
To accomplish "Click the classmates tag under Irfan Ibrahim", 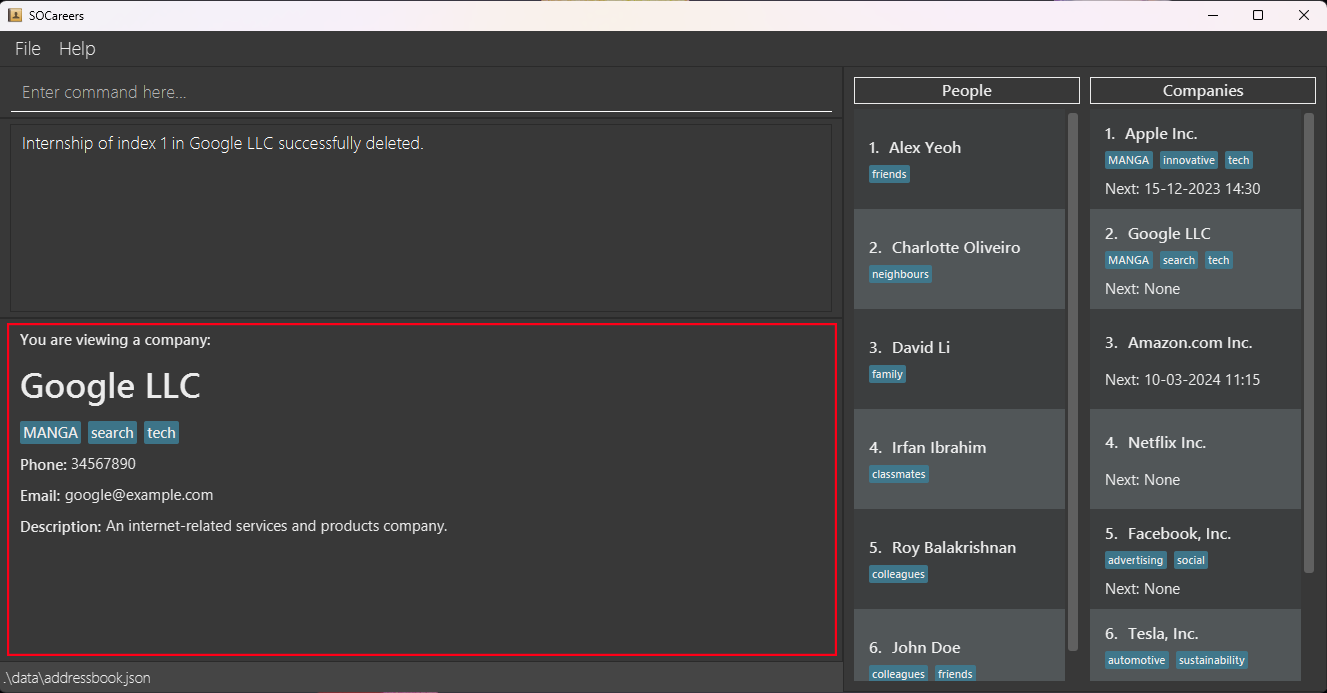I will click(x=898, y=473).
